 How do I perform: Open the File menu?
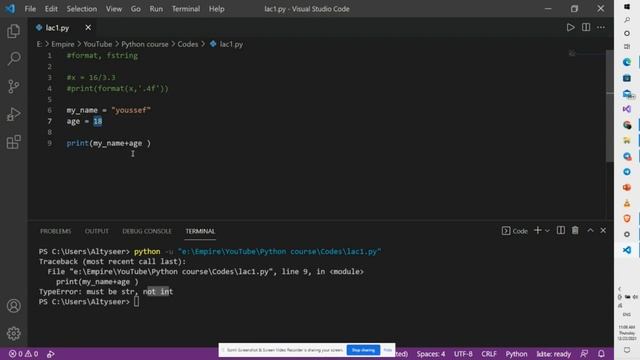tap(30, 9)
